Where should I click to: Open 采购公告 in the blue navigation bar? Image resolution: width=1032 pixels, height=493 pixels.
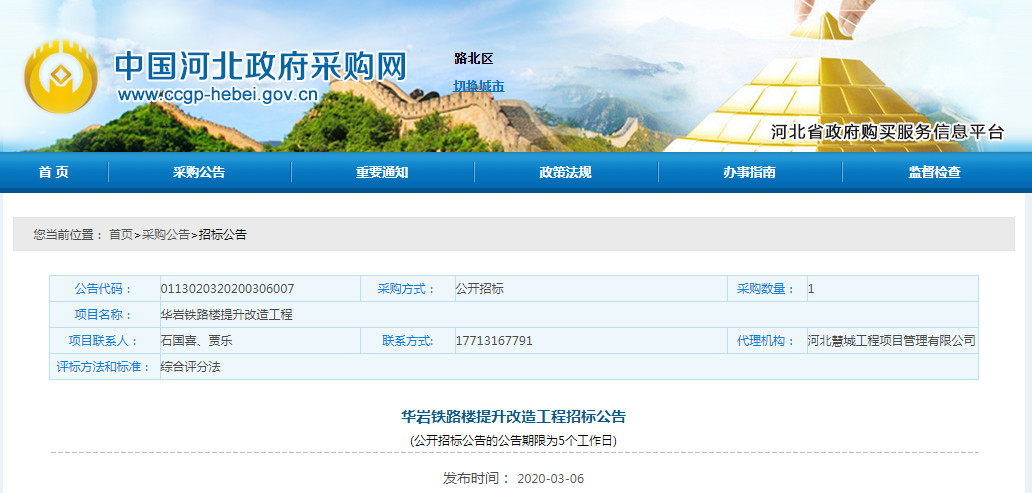[x=199, y=172]
